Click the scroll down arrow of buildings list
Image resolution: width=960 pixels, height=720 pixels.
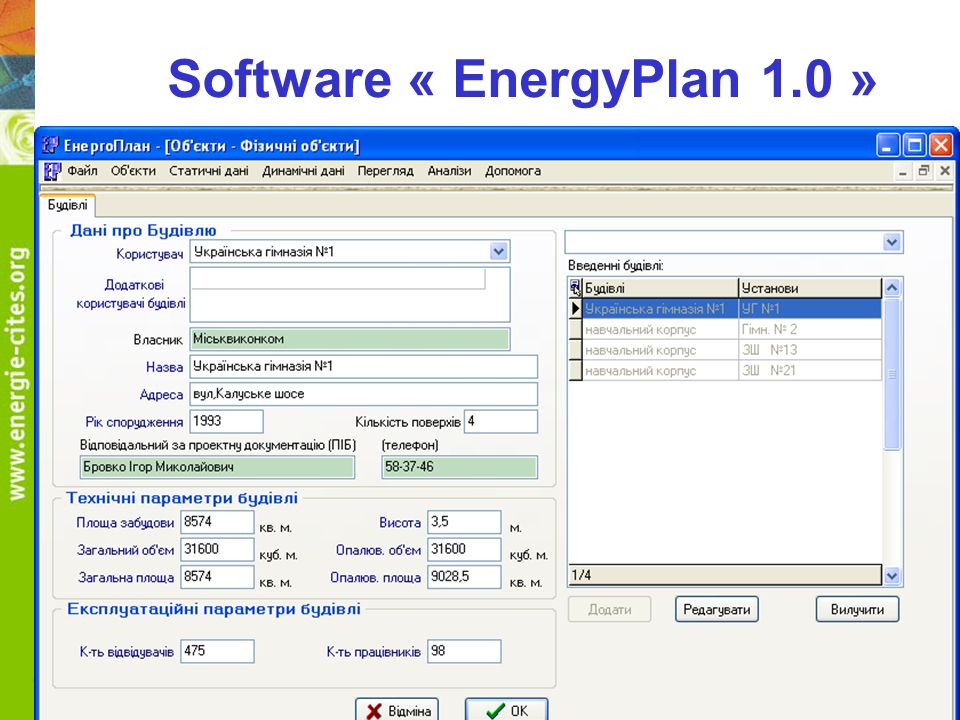pyautogui.click(x=892, y=576)
